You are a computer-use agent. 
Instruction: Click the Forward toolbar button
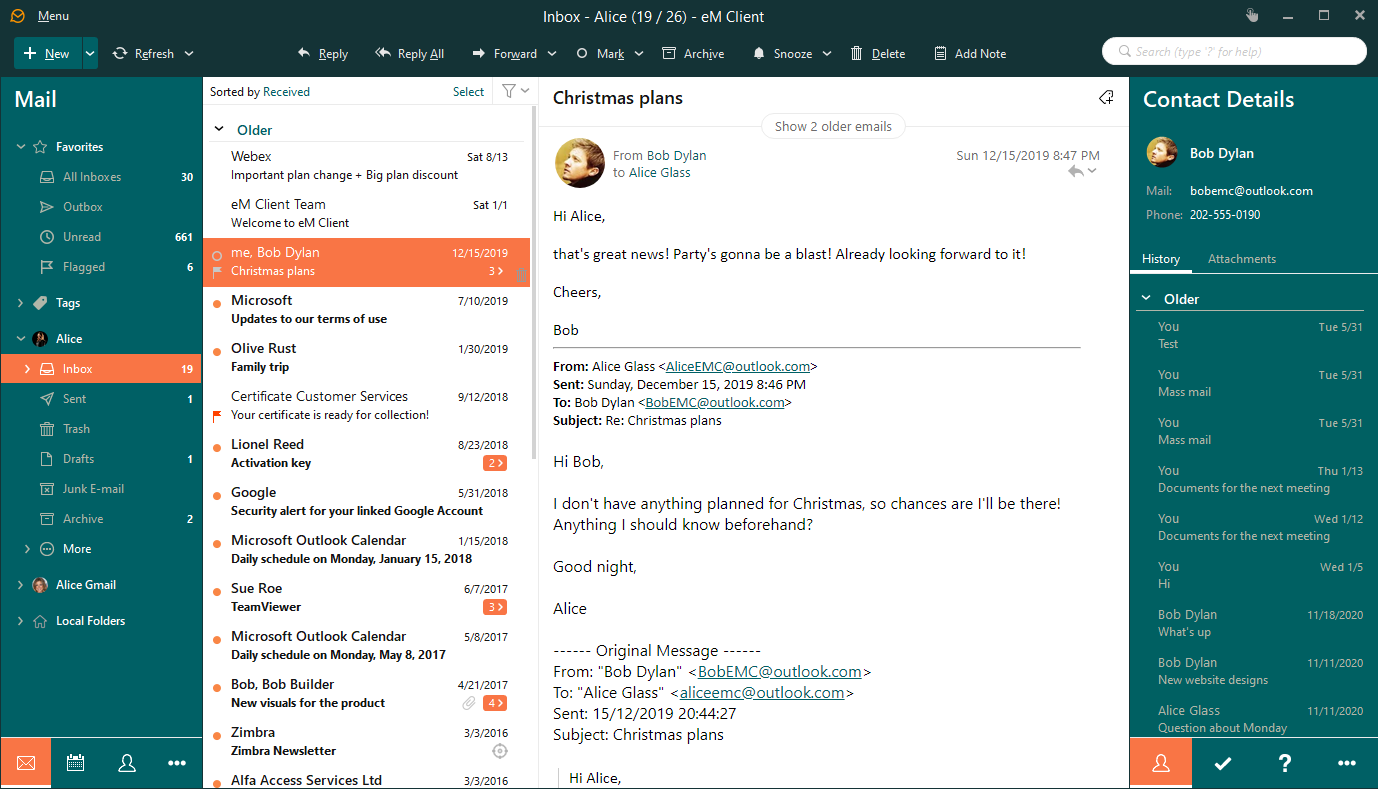pyautogui.click(x=505, y=54)
